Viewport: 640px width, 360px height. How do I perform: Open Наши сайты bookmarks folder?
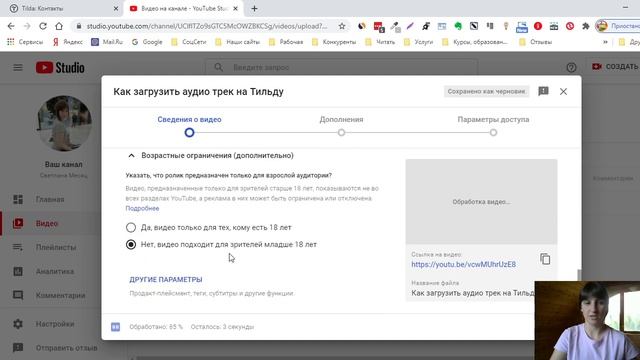coord(238,42)
